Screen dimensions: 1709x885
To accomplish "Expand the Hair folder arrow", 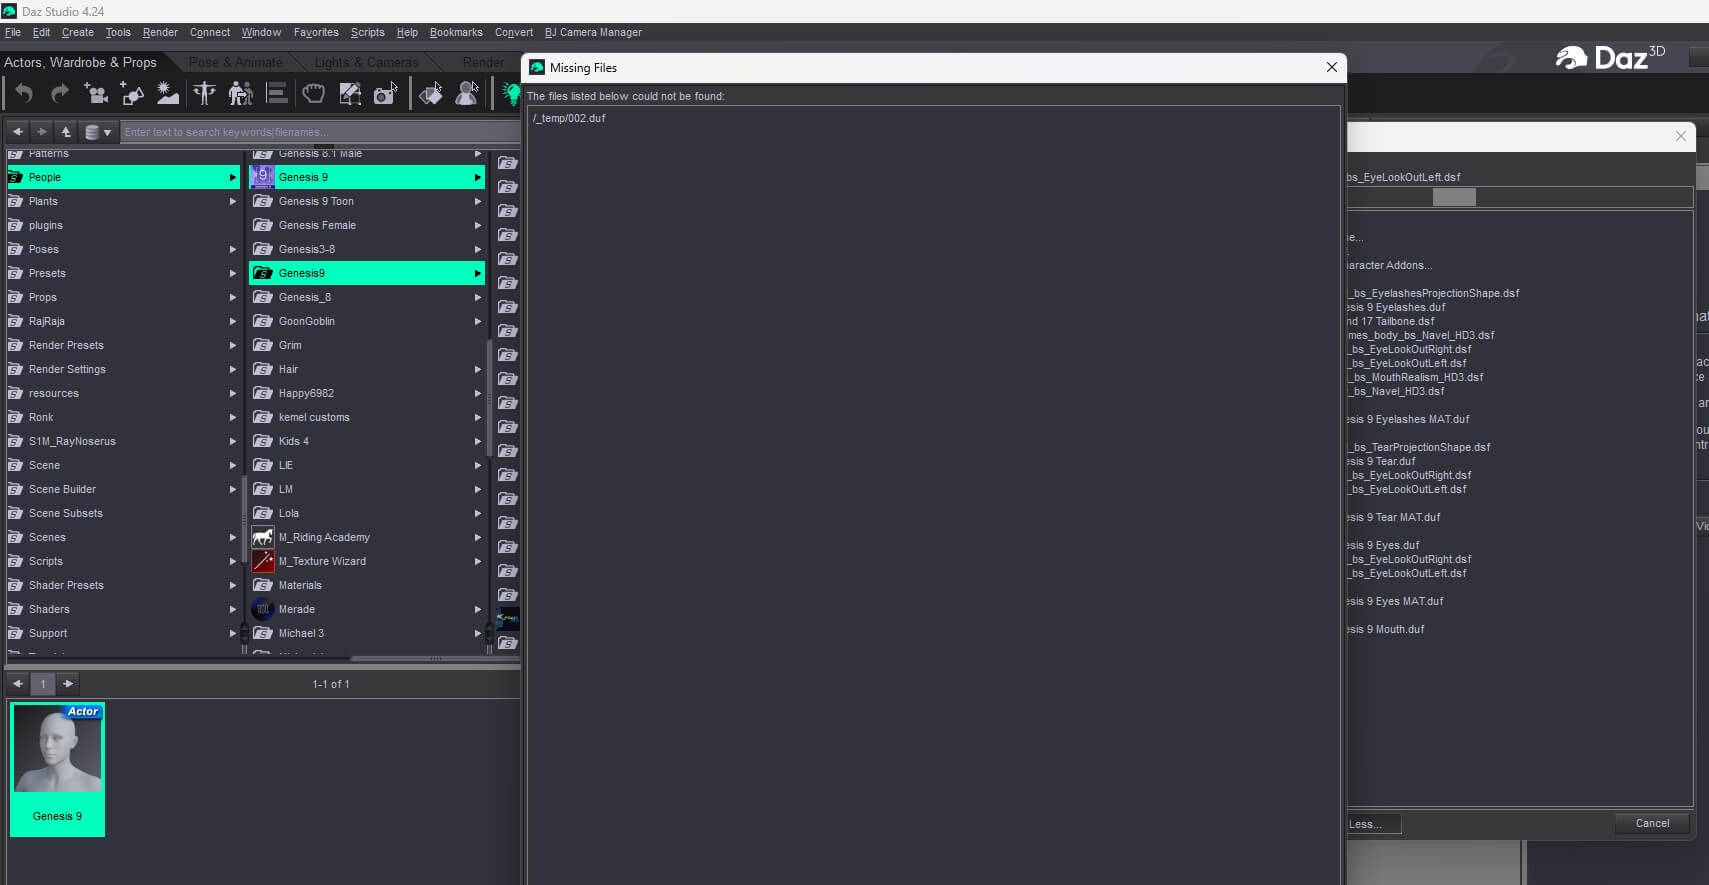I will coord(478,369).
